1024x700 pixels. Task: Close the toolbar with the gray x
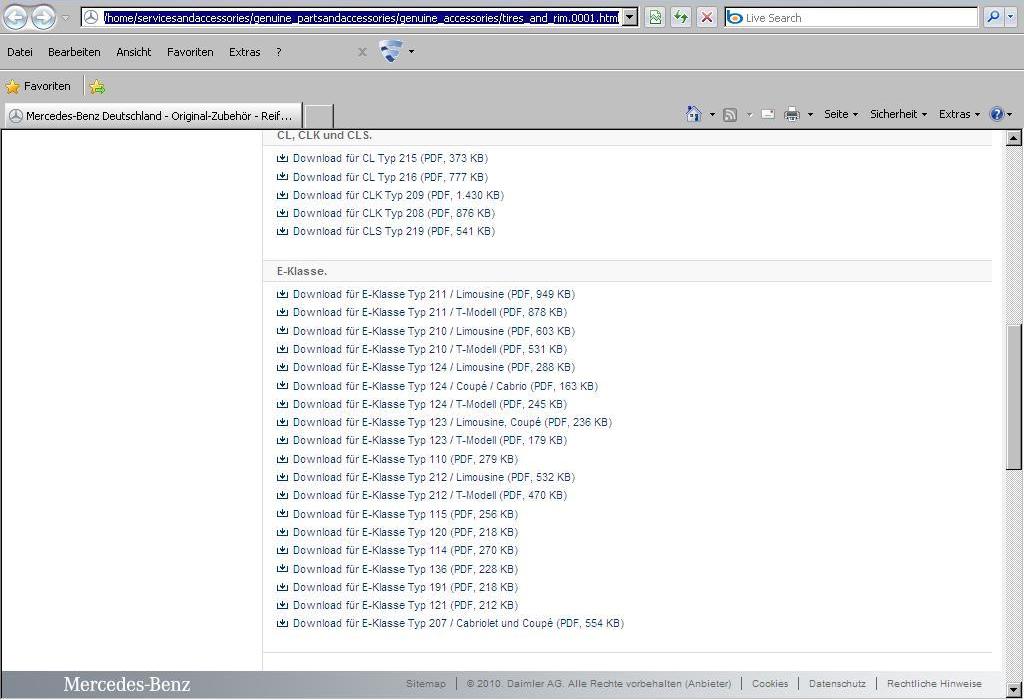[362, 52]
